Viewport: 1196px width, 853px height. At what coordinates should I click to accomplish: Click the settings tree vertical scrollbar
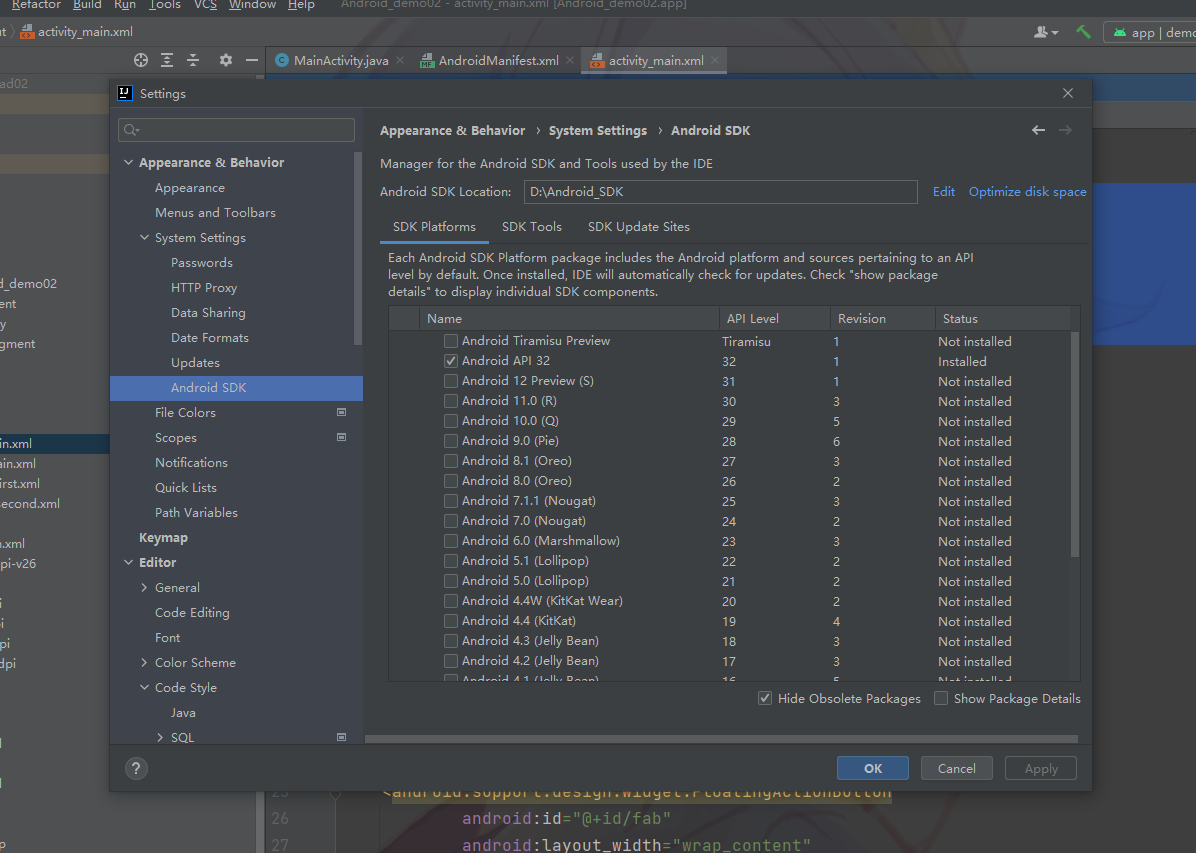(358, 248)
